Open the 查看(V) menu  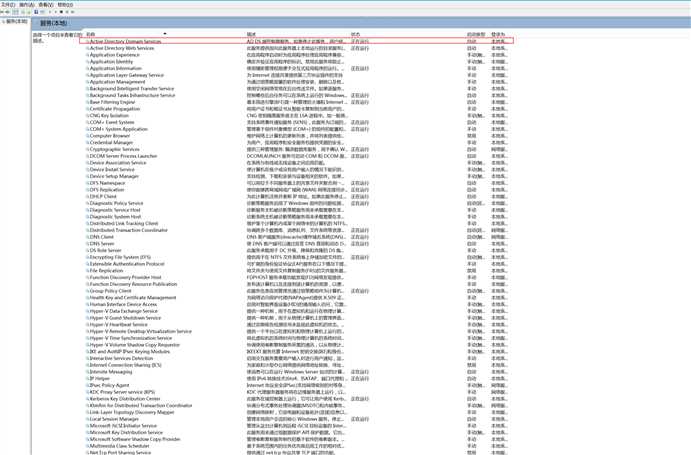coord(46,5)
